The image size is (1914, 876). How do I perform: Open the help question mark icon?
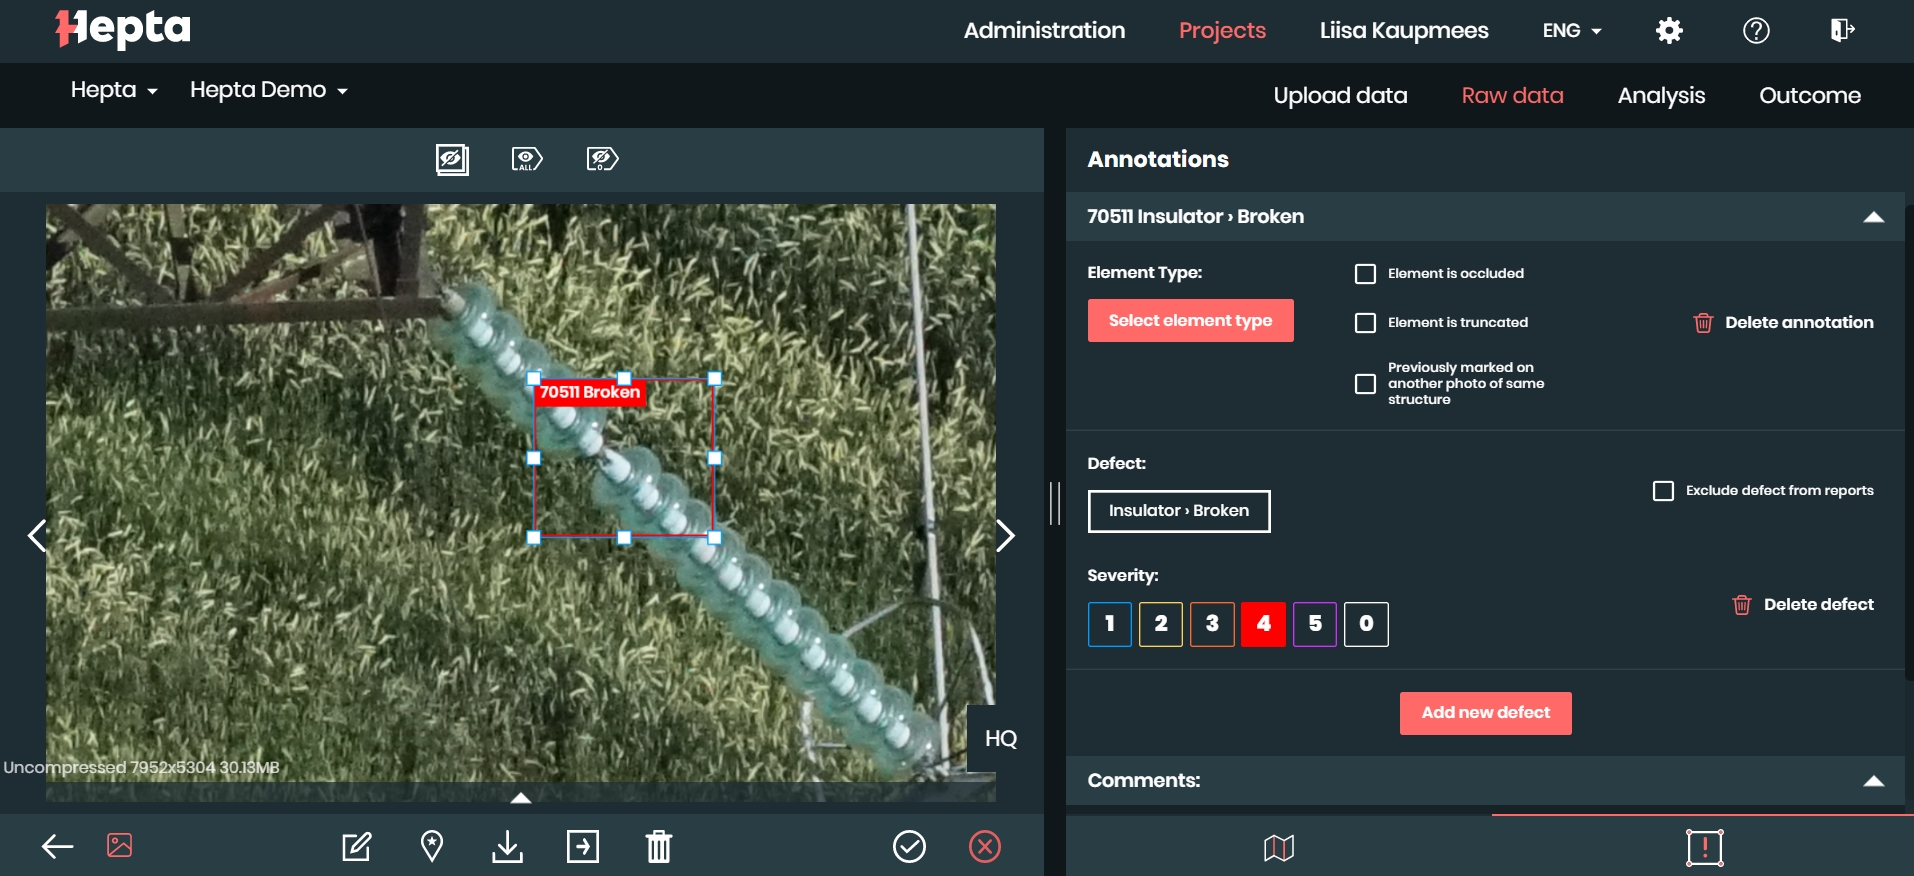click(x=1756, y=31)
